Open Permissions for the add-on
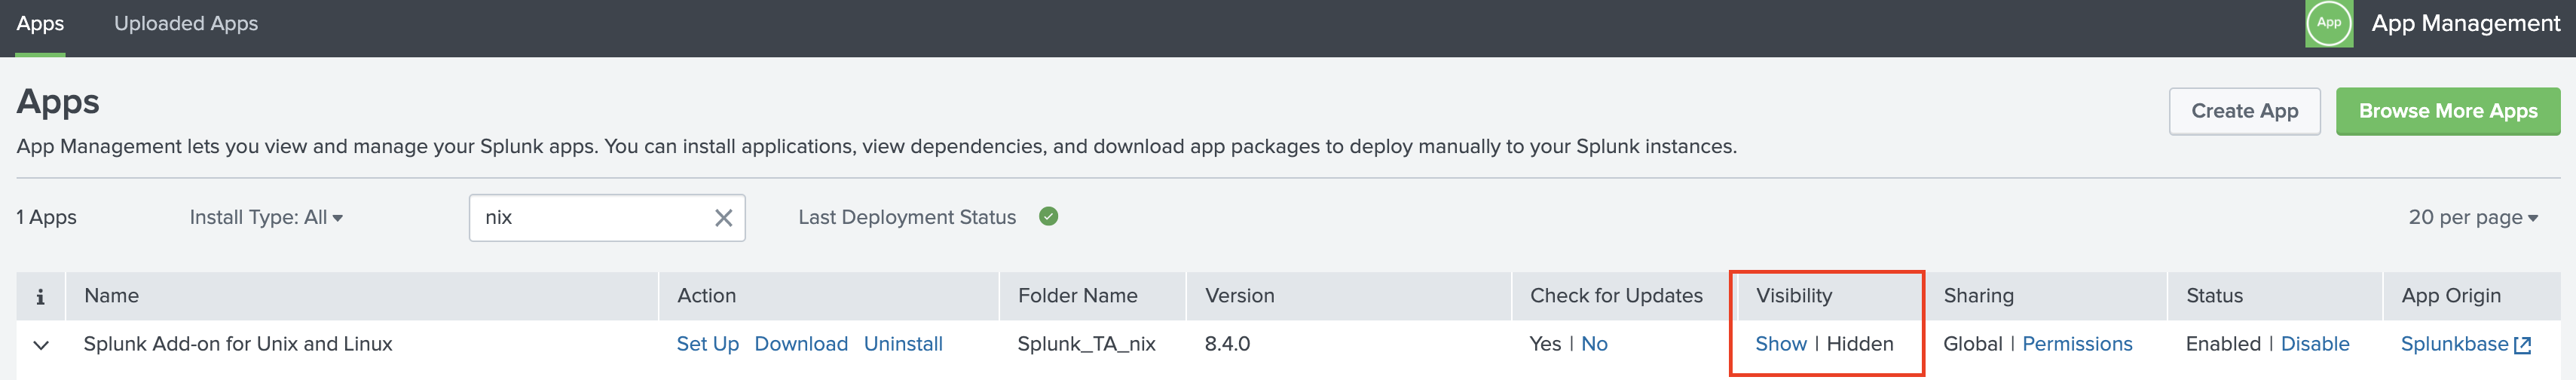 2076,344
